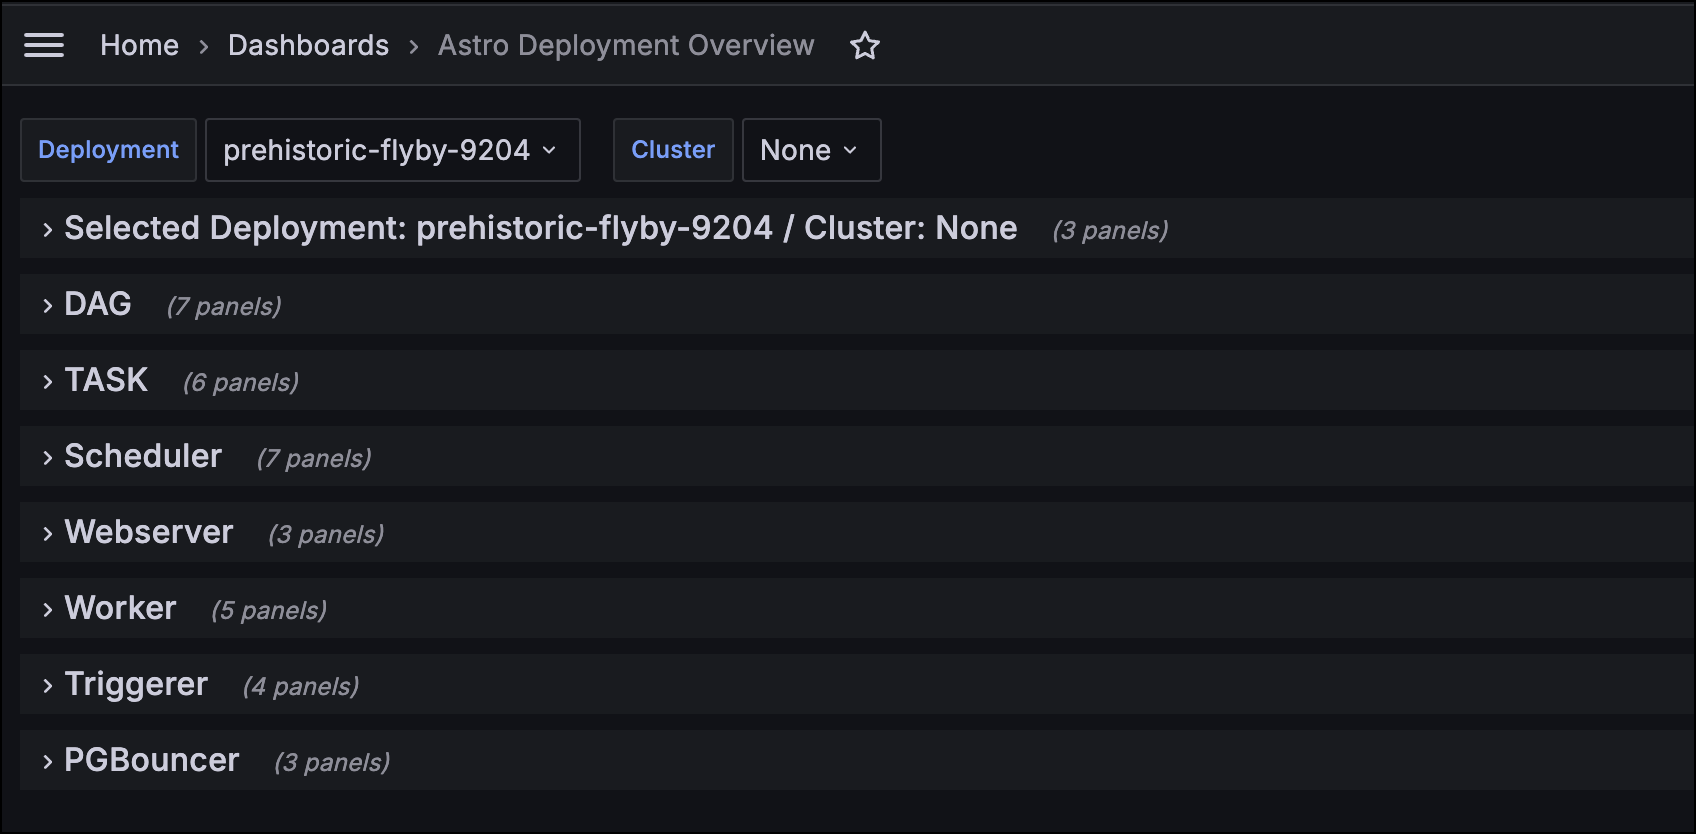Click the Webserver row title
Screen dimensions: 1696x834
[x=149, y=532]
